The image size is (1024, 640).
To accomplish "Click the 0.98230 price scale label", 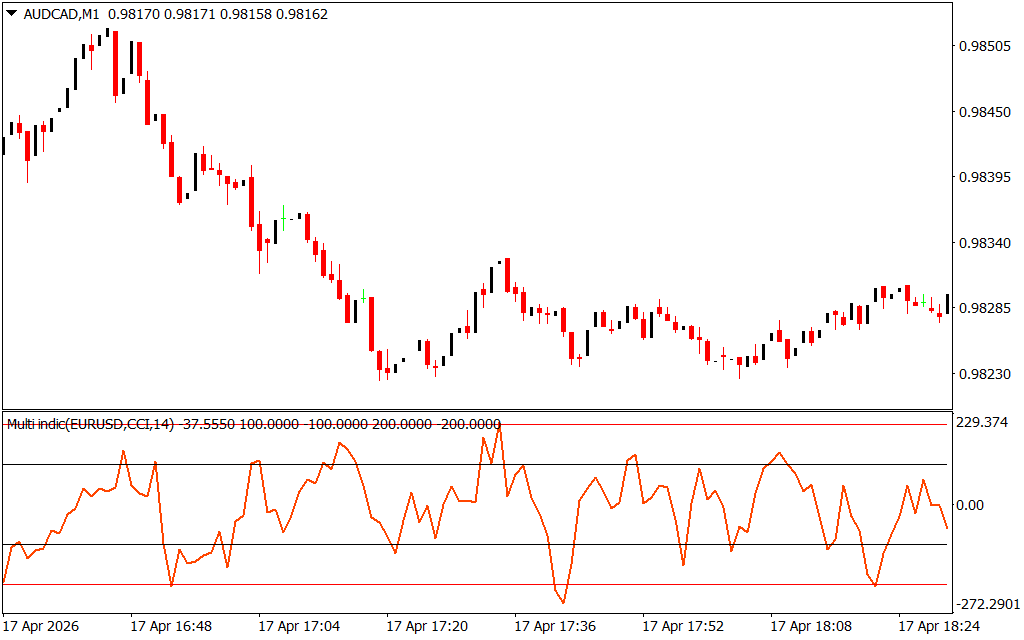I will click(984, 374).
